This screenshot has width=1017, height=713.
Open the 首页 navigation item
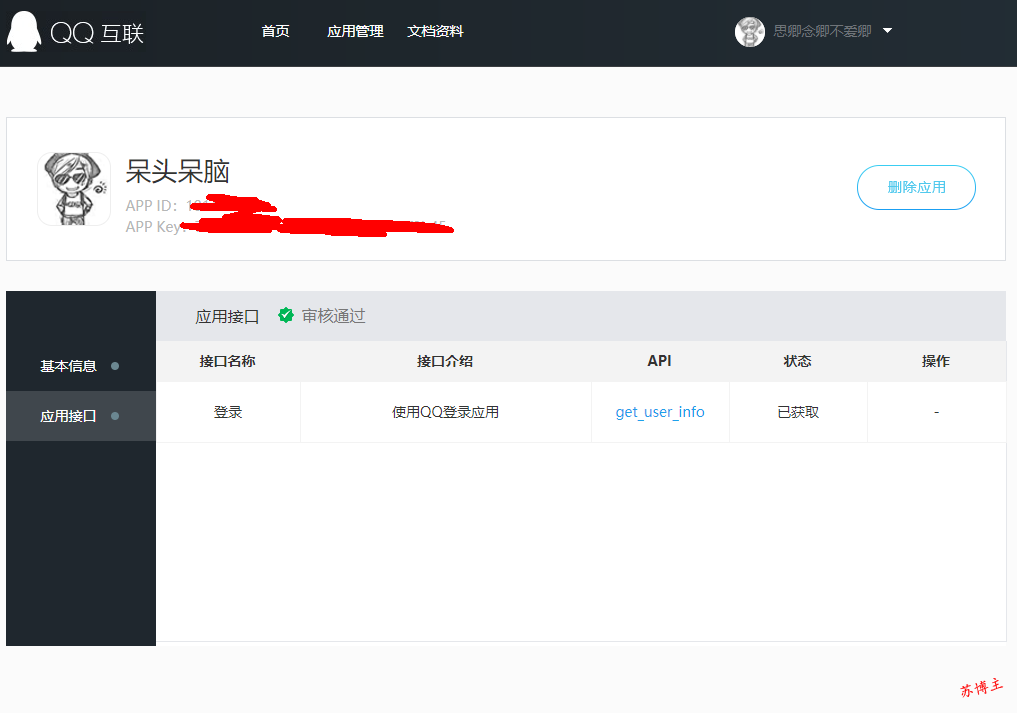[275, 31]
